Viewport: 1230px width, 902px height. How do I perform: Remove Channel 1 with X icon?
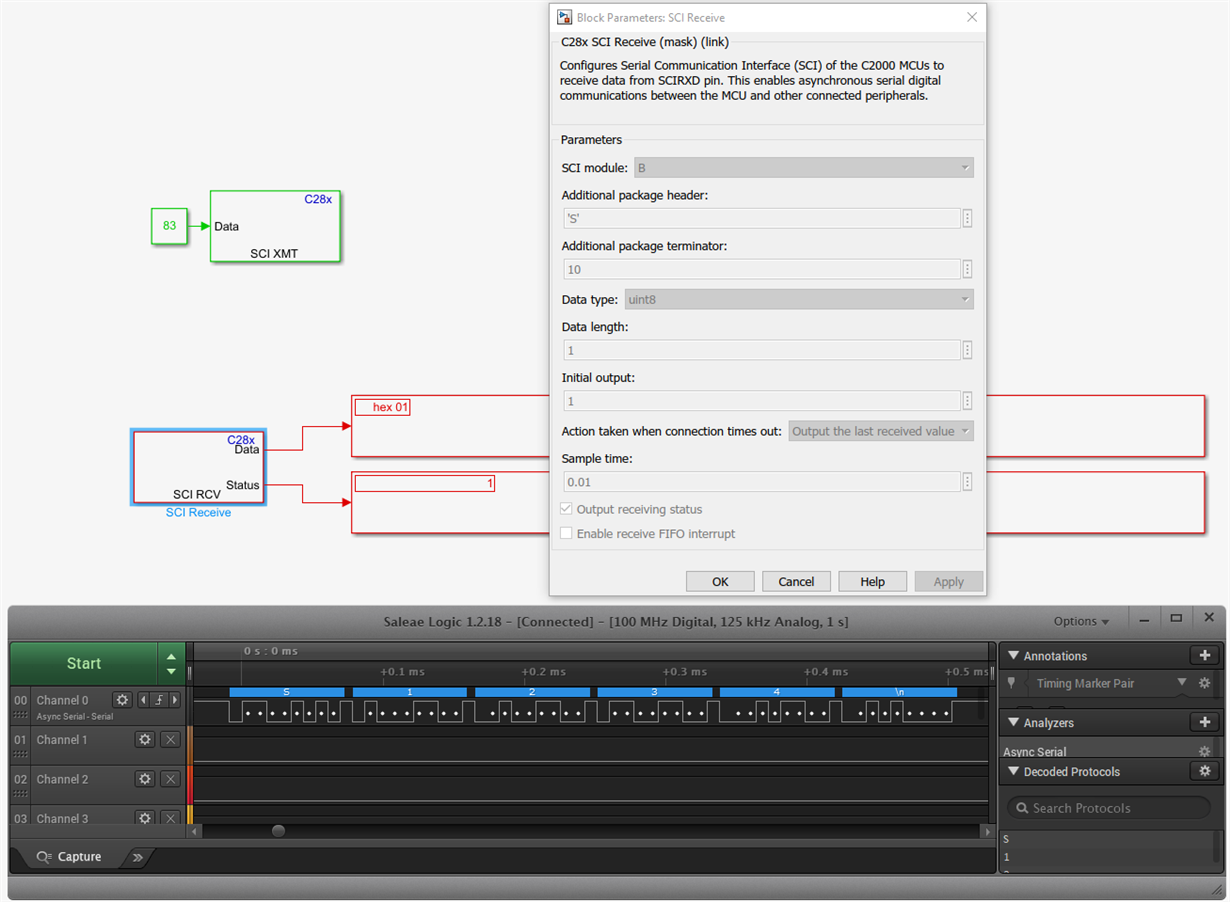click(170, 740)
